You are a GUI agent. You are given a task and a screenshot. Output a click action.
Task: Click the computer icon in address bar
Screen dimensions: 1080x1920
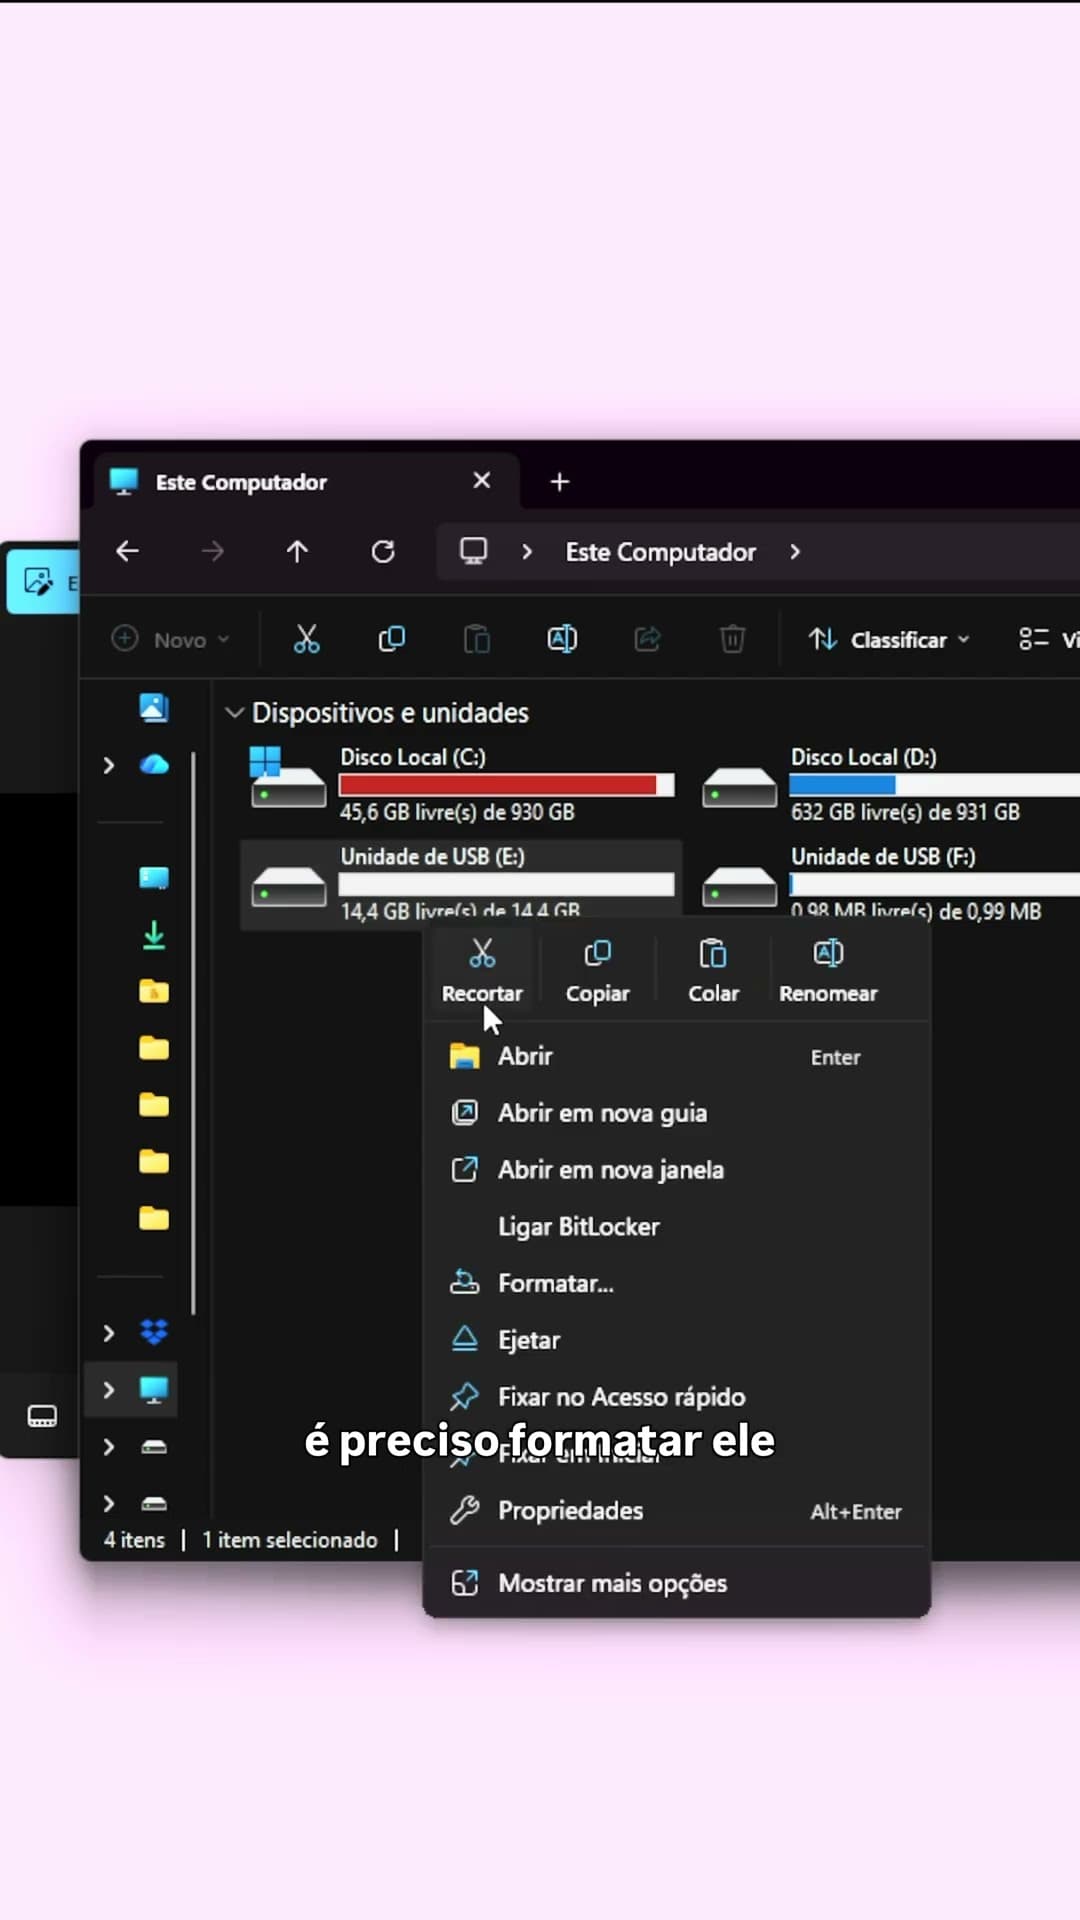coord(473,551)
